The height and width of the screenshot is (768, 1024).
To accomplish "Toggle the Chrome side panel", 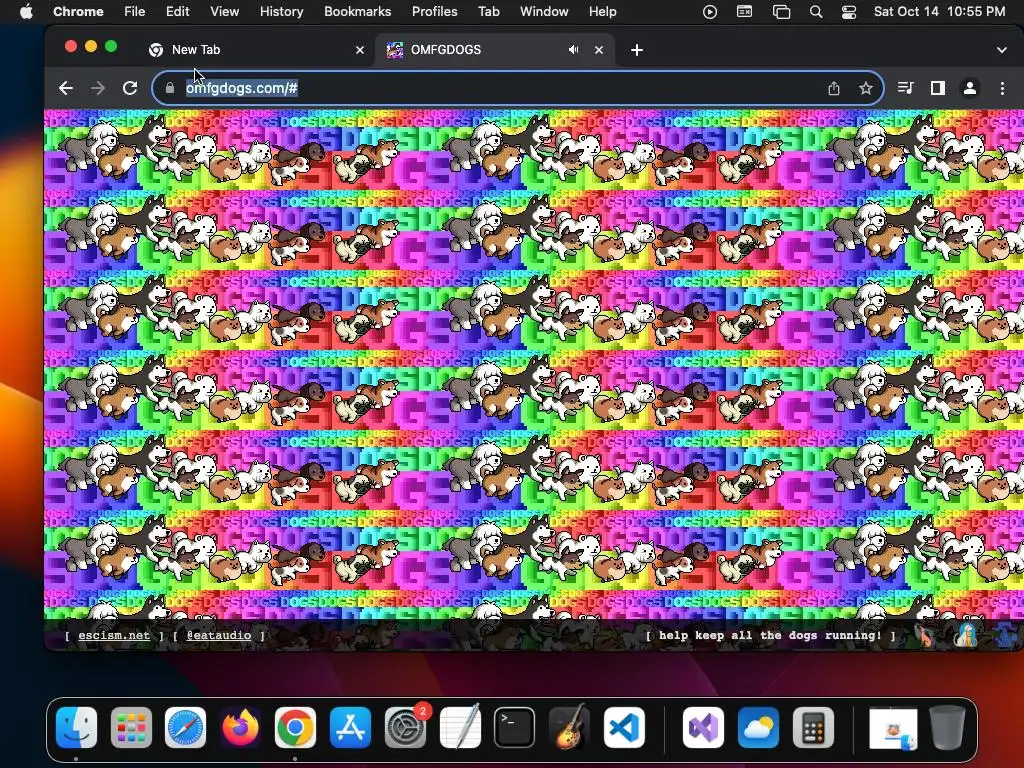I will 938,88.
